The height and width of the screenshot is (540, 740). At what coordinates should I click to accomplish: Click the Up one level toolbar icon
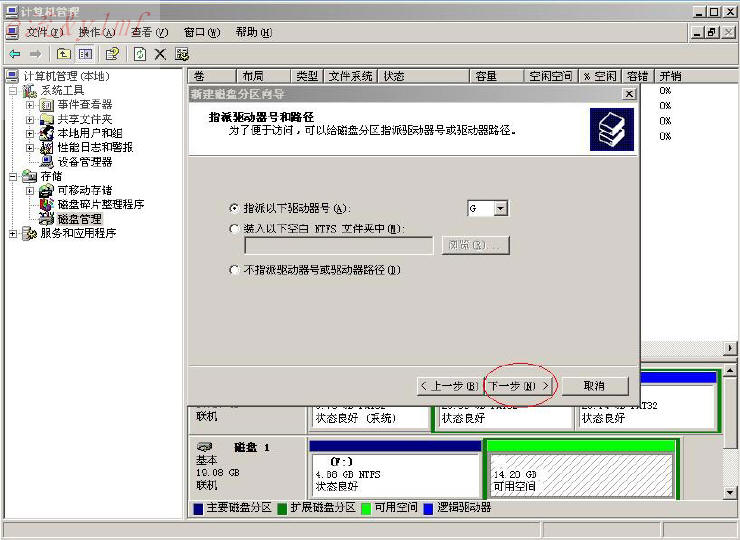[64, 54]
